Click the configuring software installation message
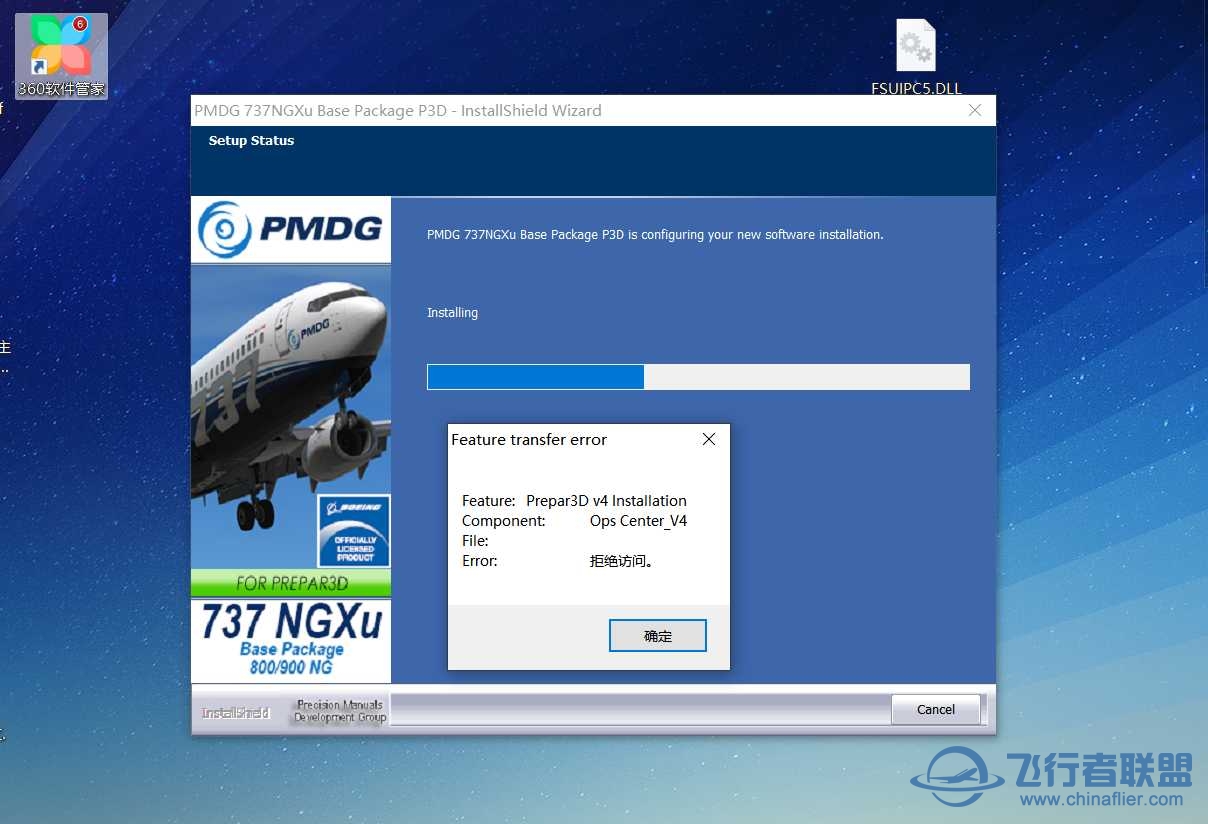Viewport: 1208px width, 824px height. pyautogui.click(x=655, y=235)
